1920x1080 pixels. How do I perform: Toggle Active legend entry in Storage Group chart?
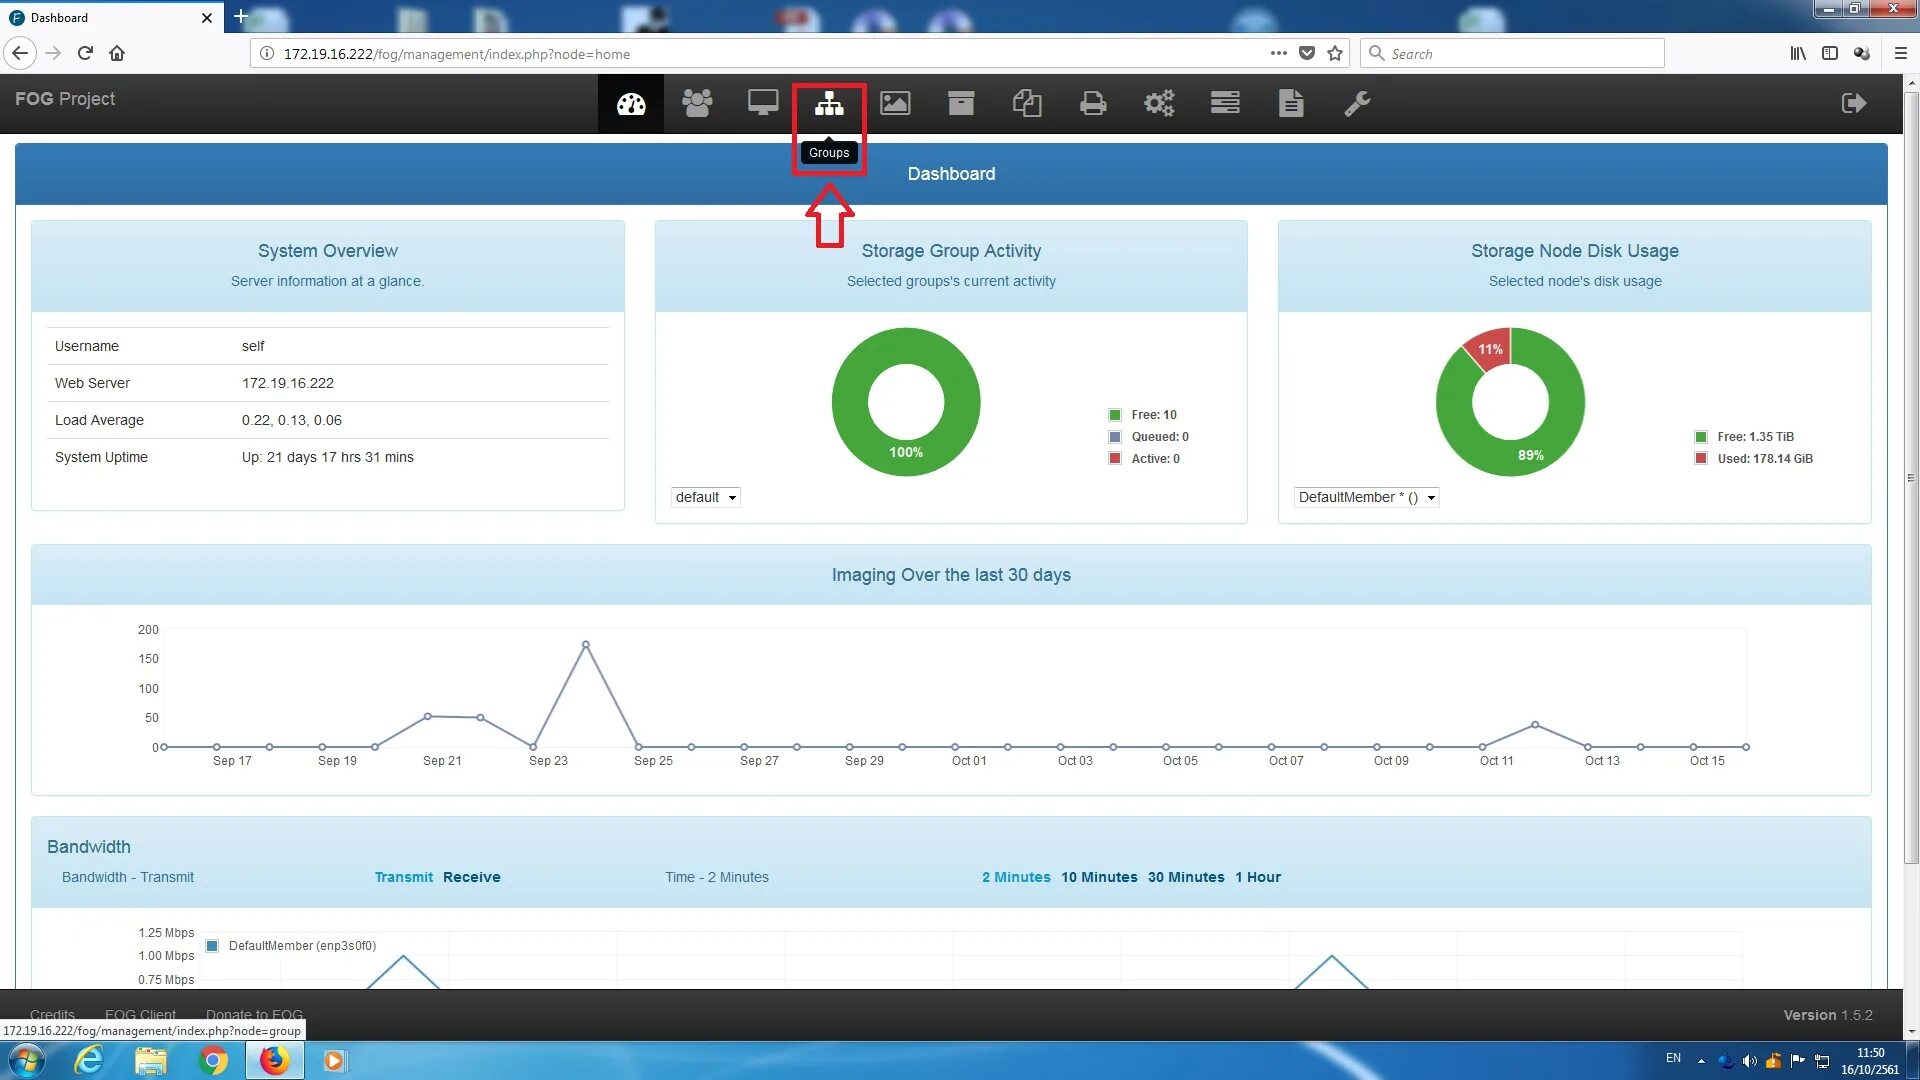pyautogui.click(x=1154, y=459)
